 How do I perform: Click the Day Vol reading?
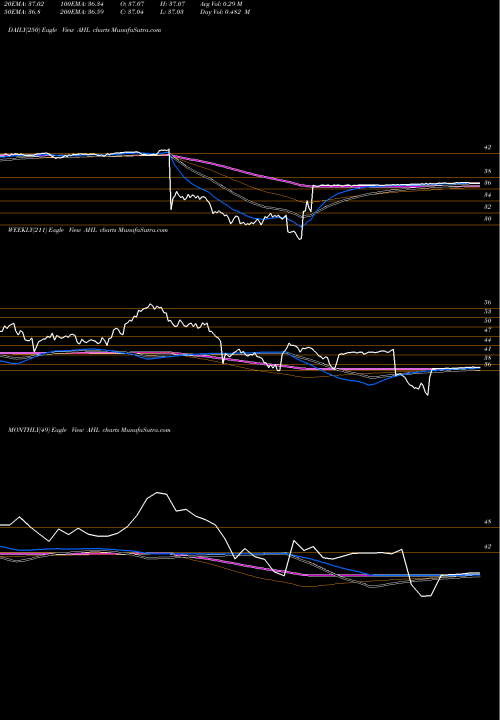(x=225, y=12)
